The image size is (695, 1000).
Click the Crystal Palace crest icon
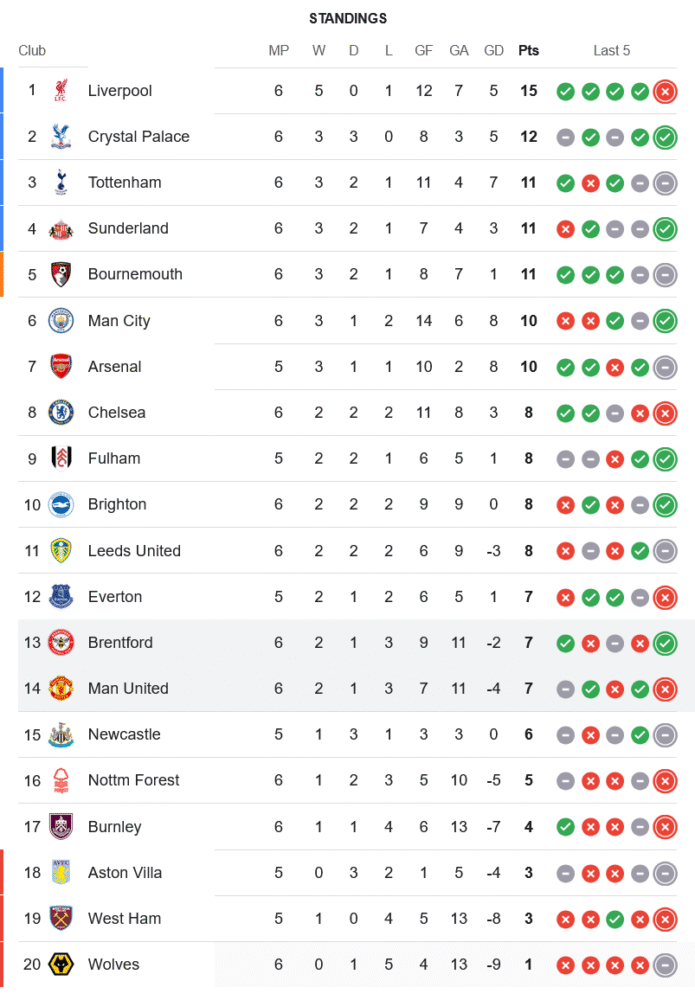tap(61, 137)
